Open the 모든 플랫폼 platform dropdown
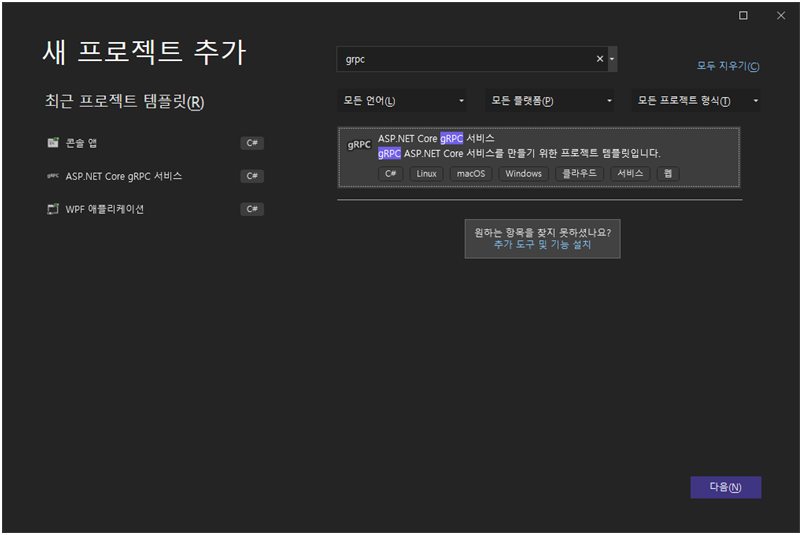Viewport: 802px width, 535px height. (550, 100)
